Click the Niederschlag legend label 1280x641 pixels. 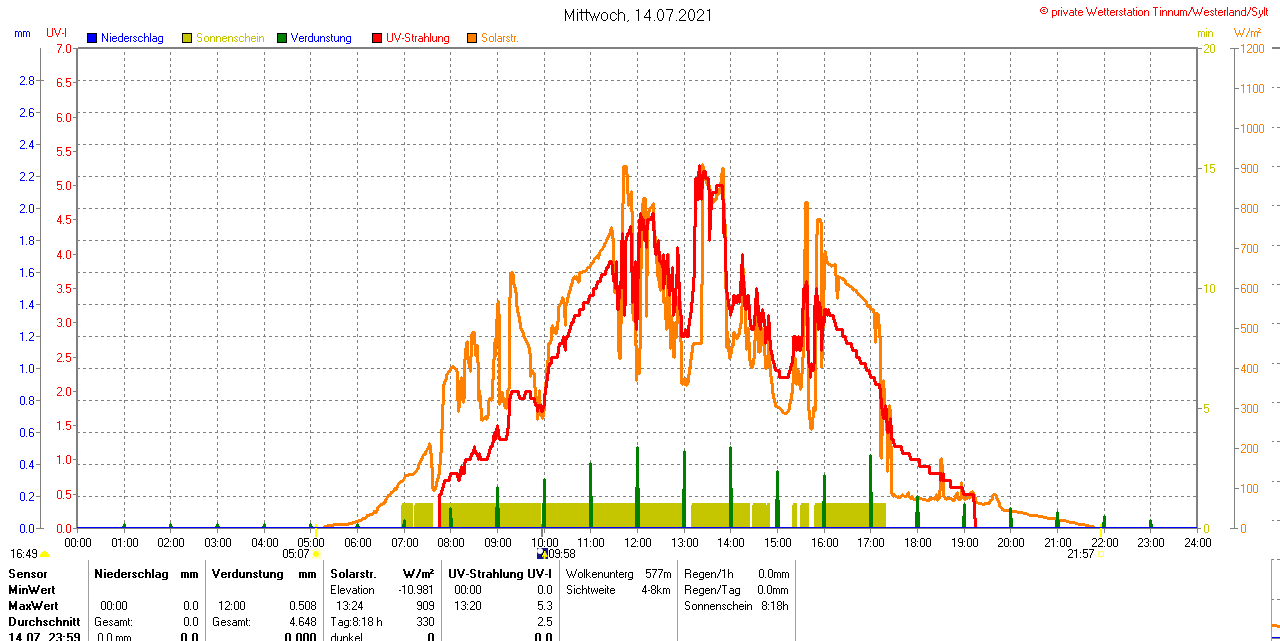coord(132,38)
